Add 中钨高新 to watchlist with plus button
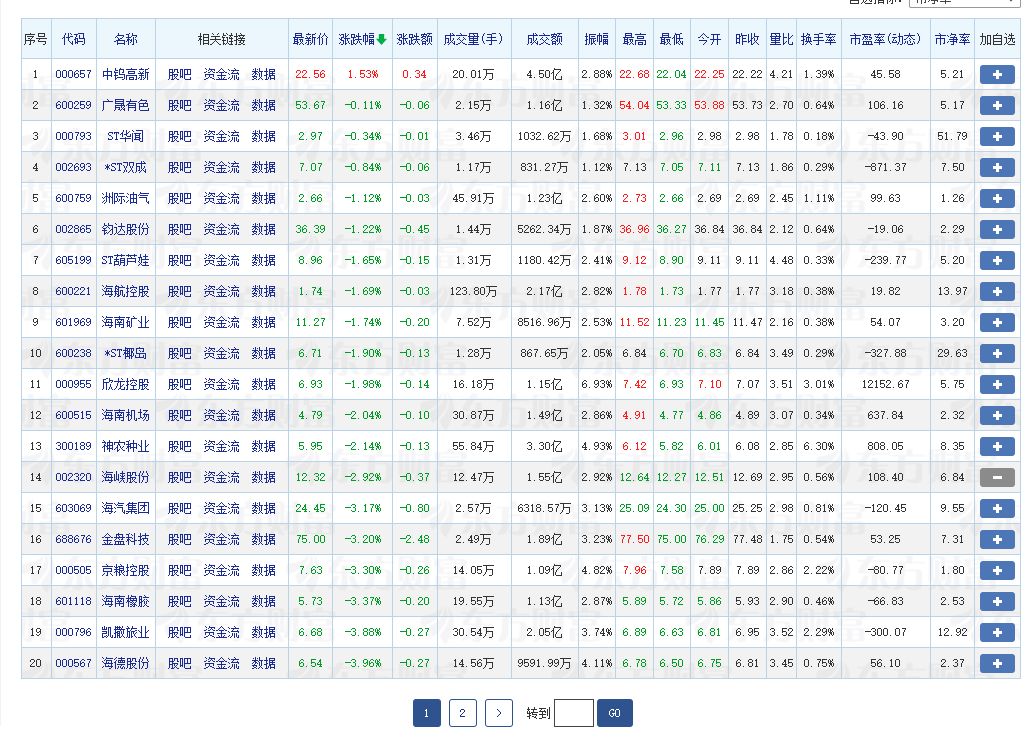The height and width of the screenshot is (740, 1027). [x=997, y=75]
